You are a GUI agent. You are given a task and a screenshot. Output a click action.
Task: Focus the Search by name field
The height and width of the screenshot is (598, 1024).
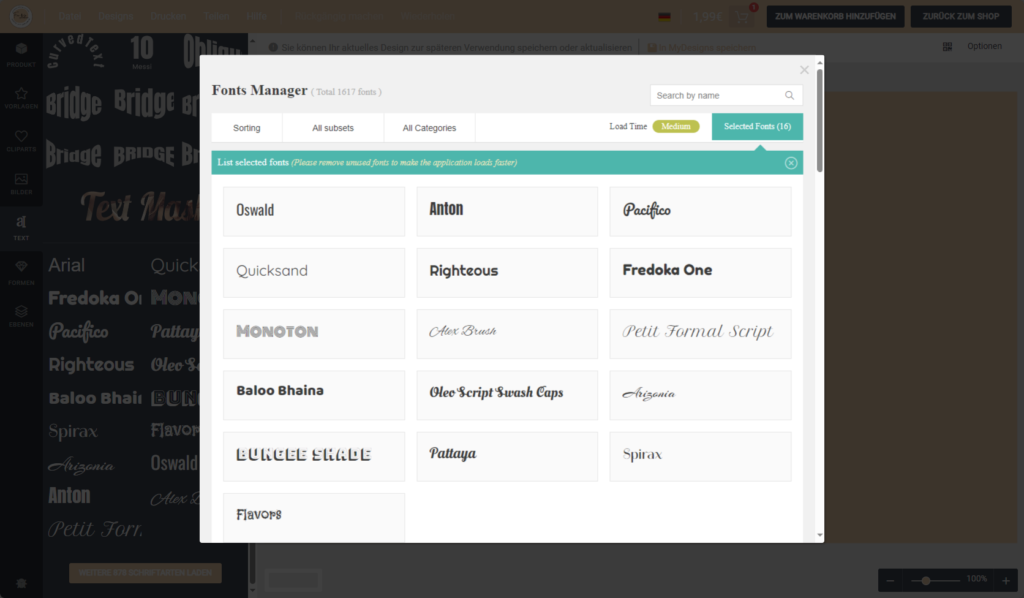[715, 95]
